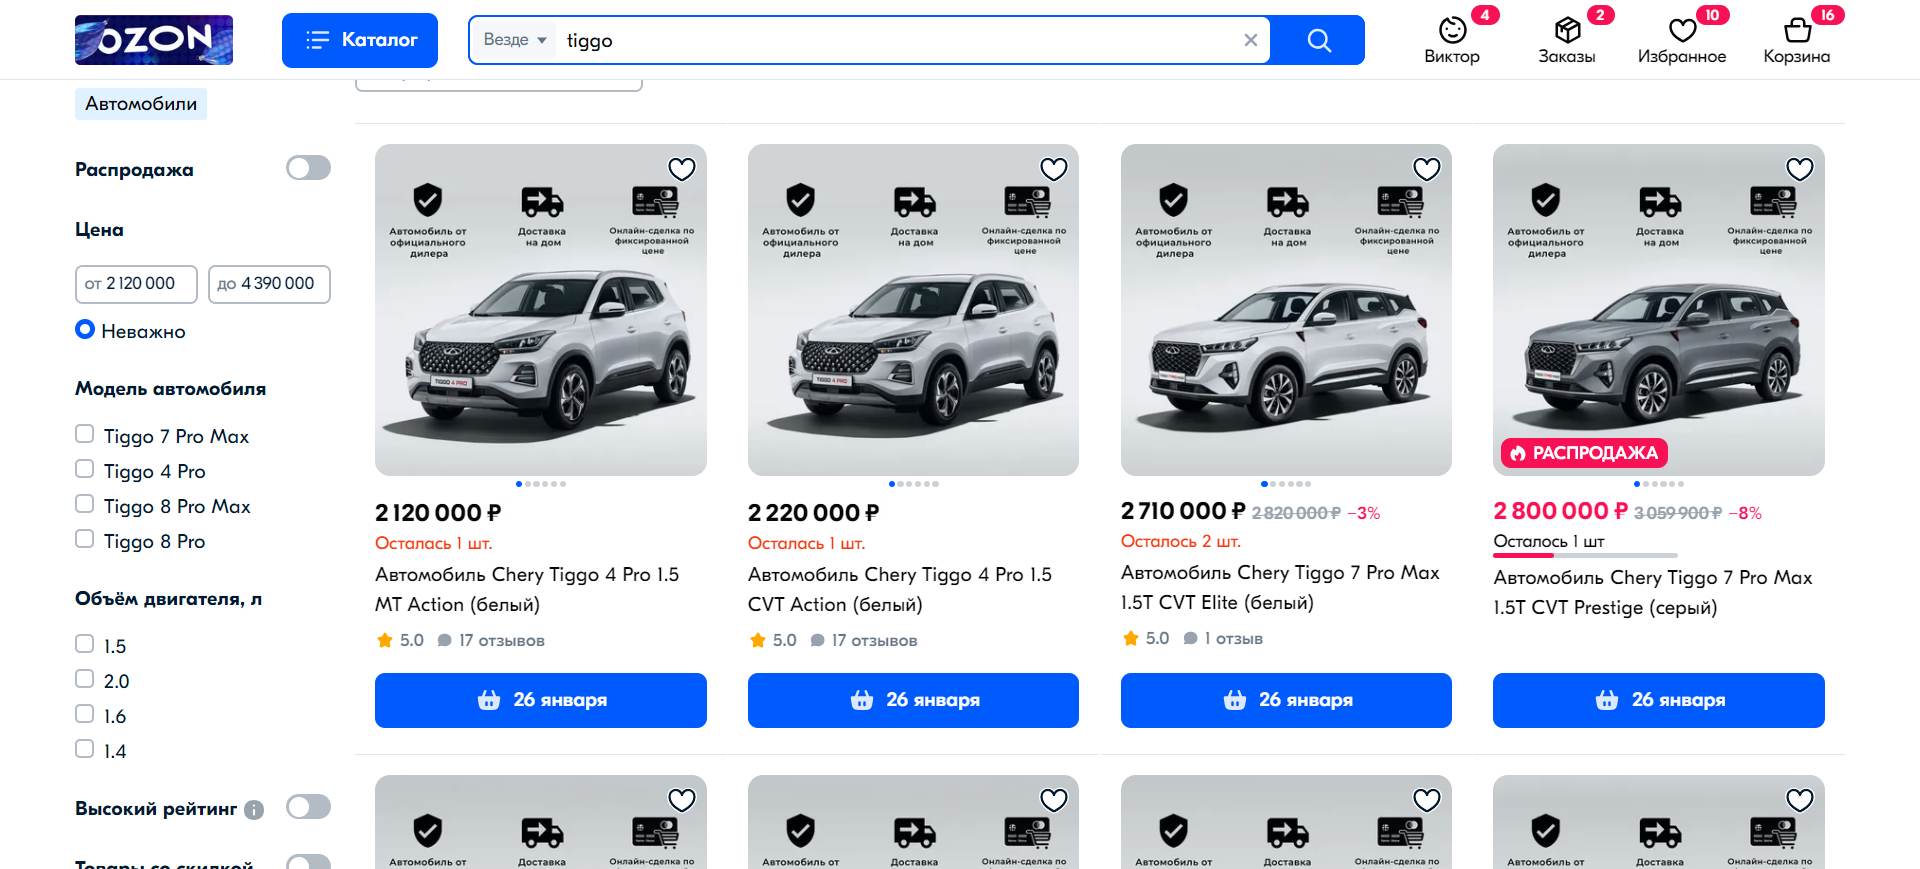Viewport: 1920px width, 869px height.
Task: Check the 1.4 engine volume filter
Action: pyautogui.click(x=85, y=750)
